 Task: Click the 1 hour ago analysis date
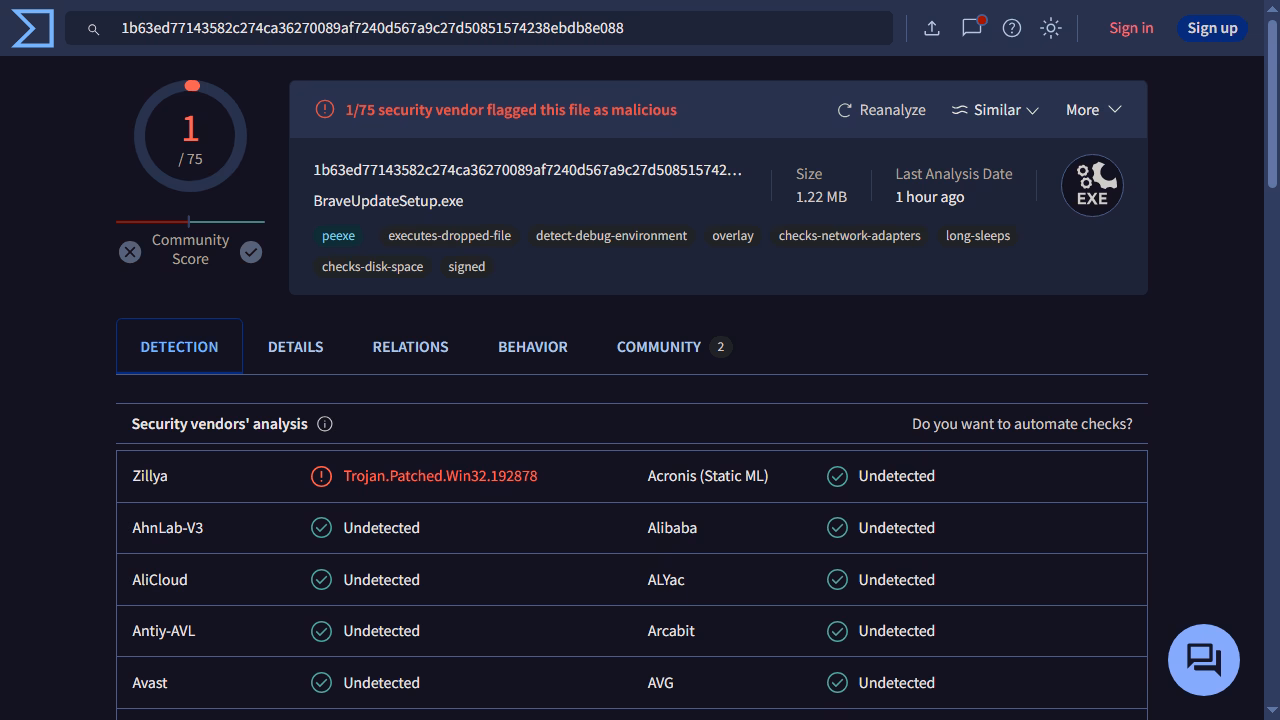click(929, 197)
